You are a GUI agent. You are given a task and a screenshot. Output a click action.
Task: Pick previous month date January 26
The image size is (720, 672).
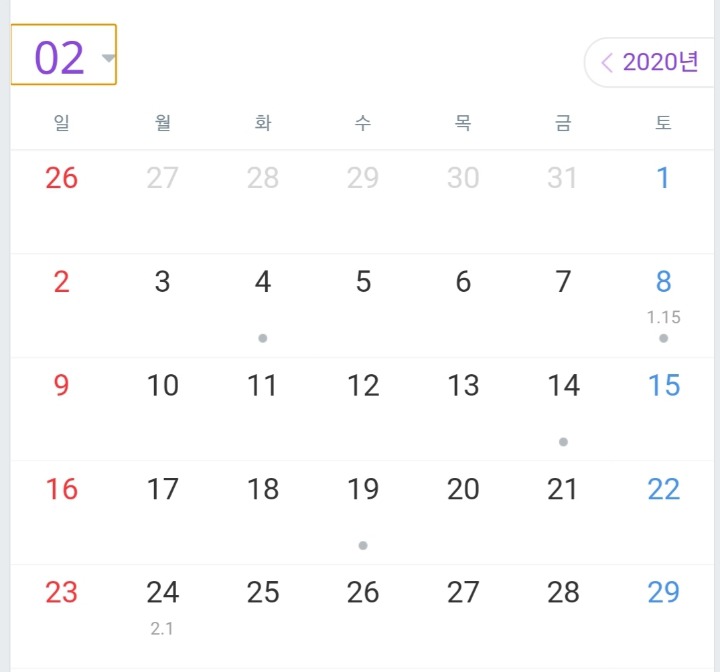click(62, 179)
